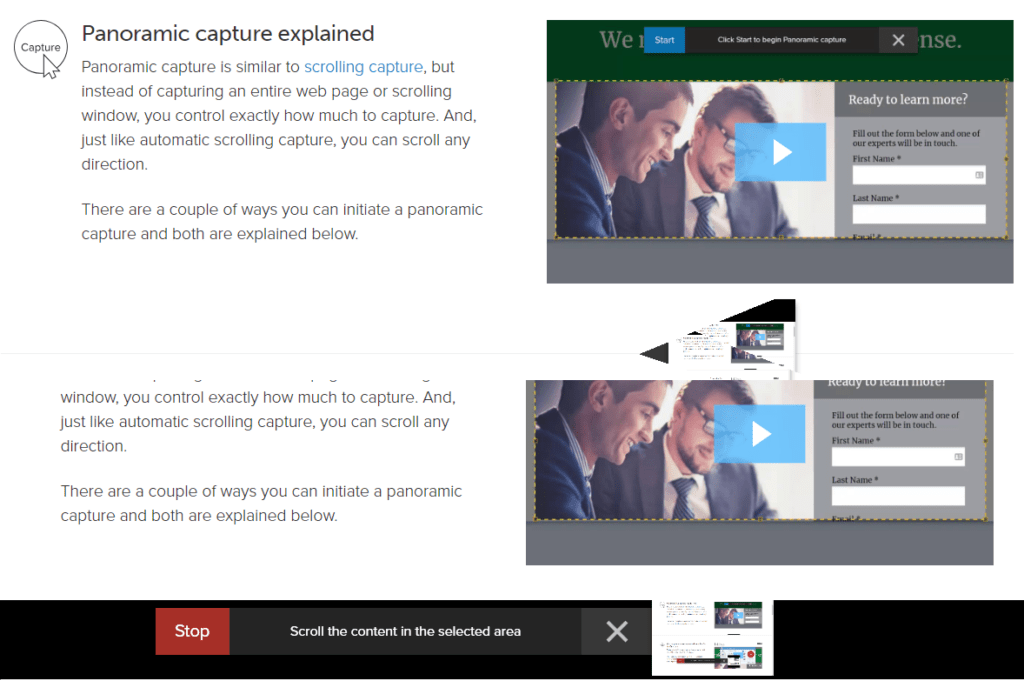Click the autofill icon in the First Name field above the Stop bar
This screenshot has height=681, width=1024.
click(958, 456)
